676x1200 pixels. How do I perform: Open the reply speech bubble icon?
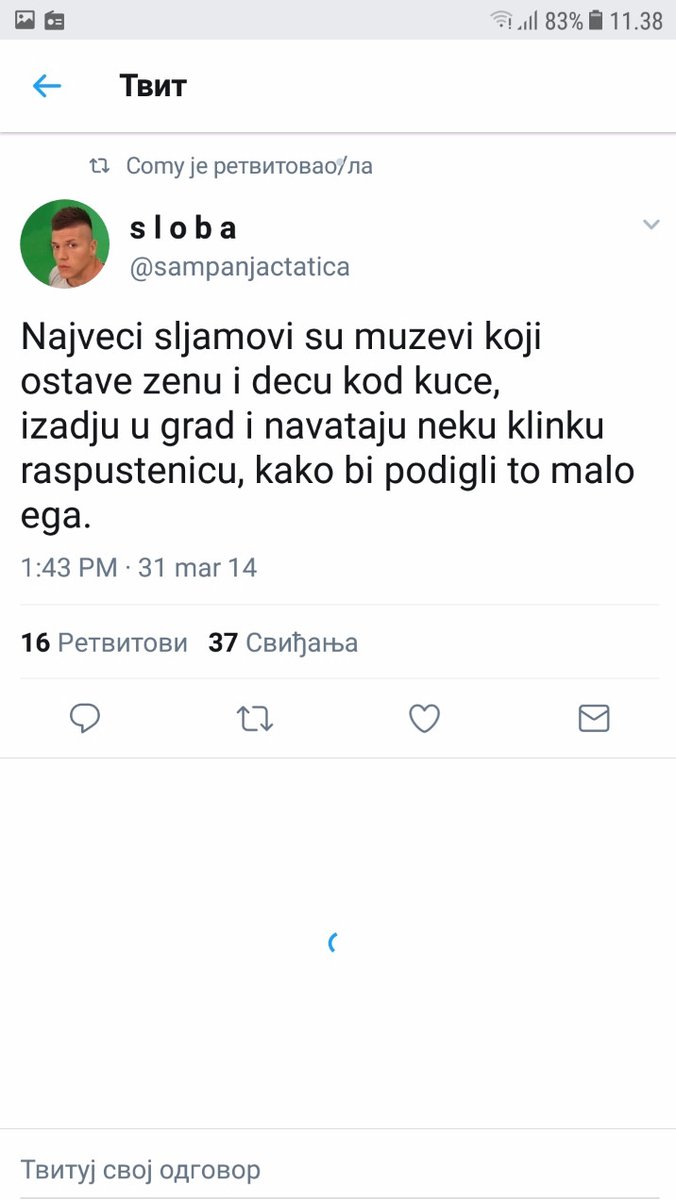point(85,718)
